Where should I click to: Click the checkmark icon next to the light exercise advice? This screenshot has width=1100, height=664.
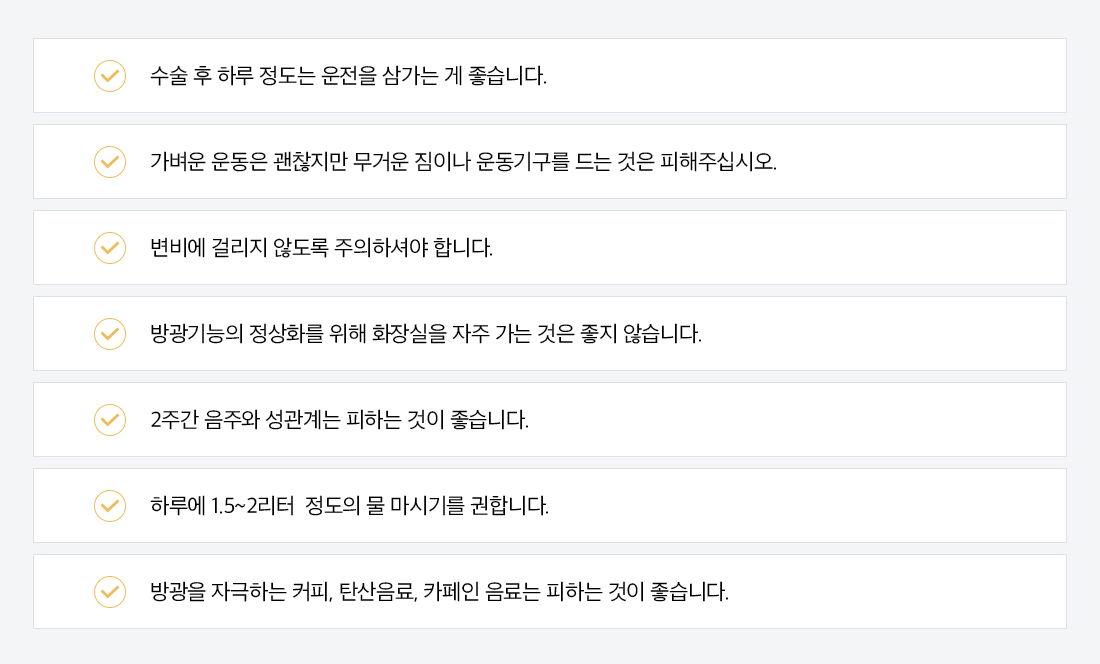pyautogui.click(x=110, y=162)
